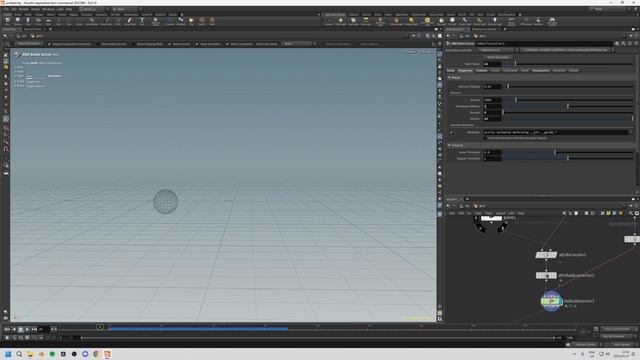Viewport: 640px width, 360px height.
Task: Click the attribadjustvector1 node
Action: coord(546,276)
